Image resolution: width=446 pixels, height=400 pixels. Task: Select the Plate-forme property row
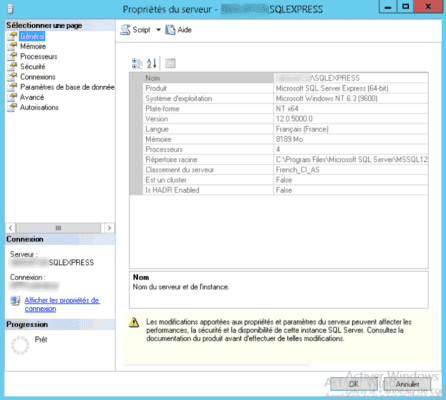tap(279, 109)
